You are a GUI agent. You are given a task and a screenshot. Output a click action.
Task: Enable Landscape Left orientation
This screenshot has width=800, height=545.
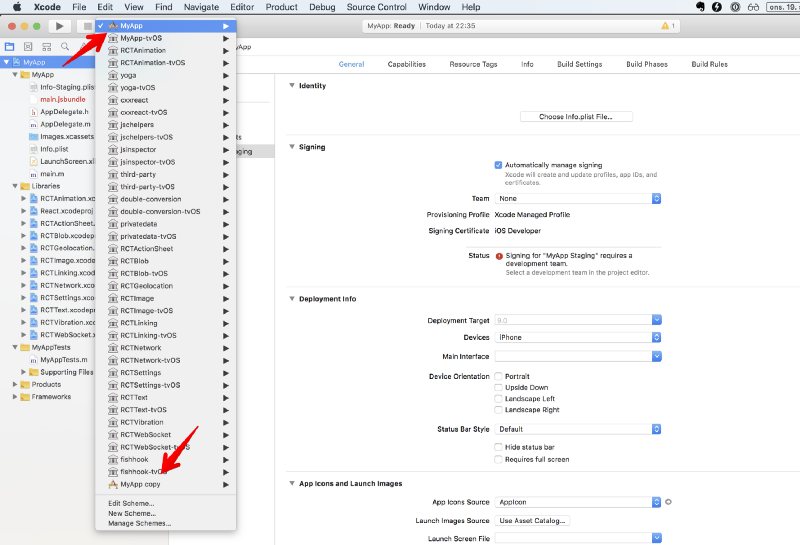498,399
